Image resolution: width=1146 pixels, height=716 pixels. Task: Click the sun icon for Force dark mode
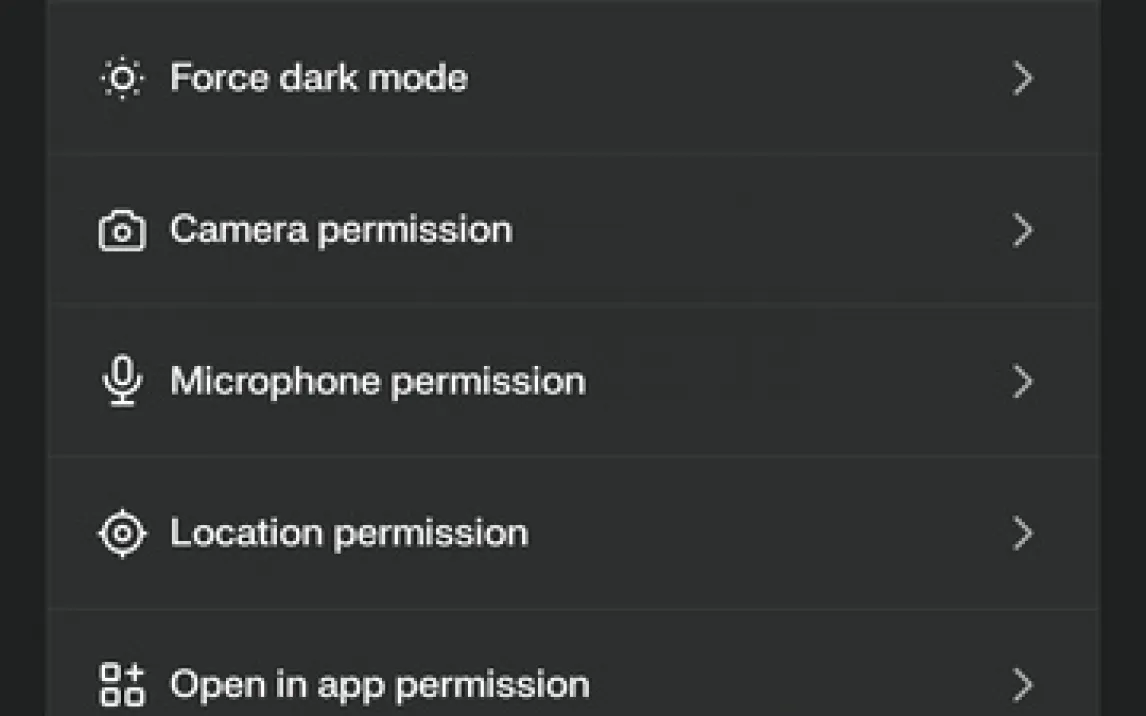click(122, 77)
